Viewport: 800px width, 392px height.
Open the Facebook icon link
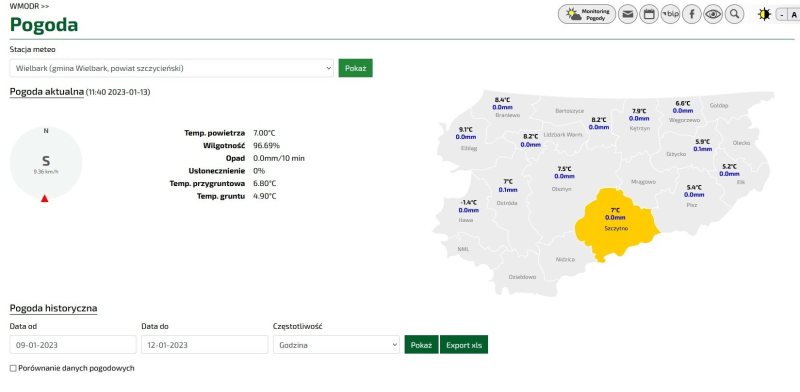coord(692,14)
